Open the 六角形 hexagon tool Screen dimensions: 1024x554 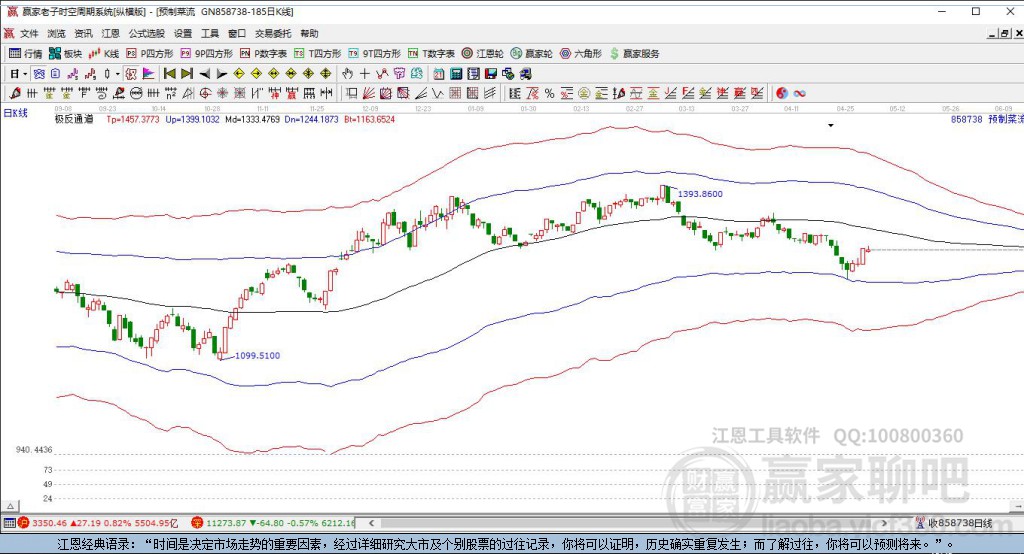tap(581, 54)
